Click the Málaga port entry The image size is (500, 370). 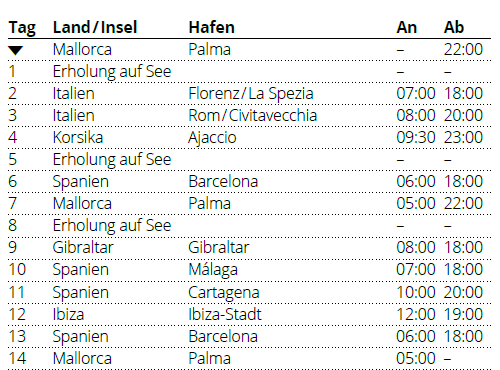pyautogui.click(x=213, y=270)
